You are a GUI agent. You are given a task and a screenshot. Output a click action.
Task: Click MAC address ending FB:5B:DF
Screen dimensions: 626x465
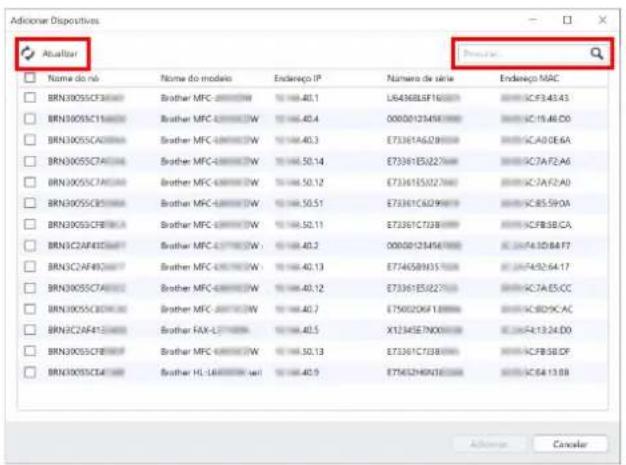point(535,352)
